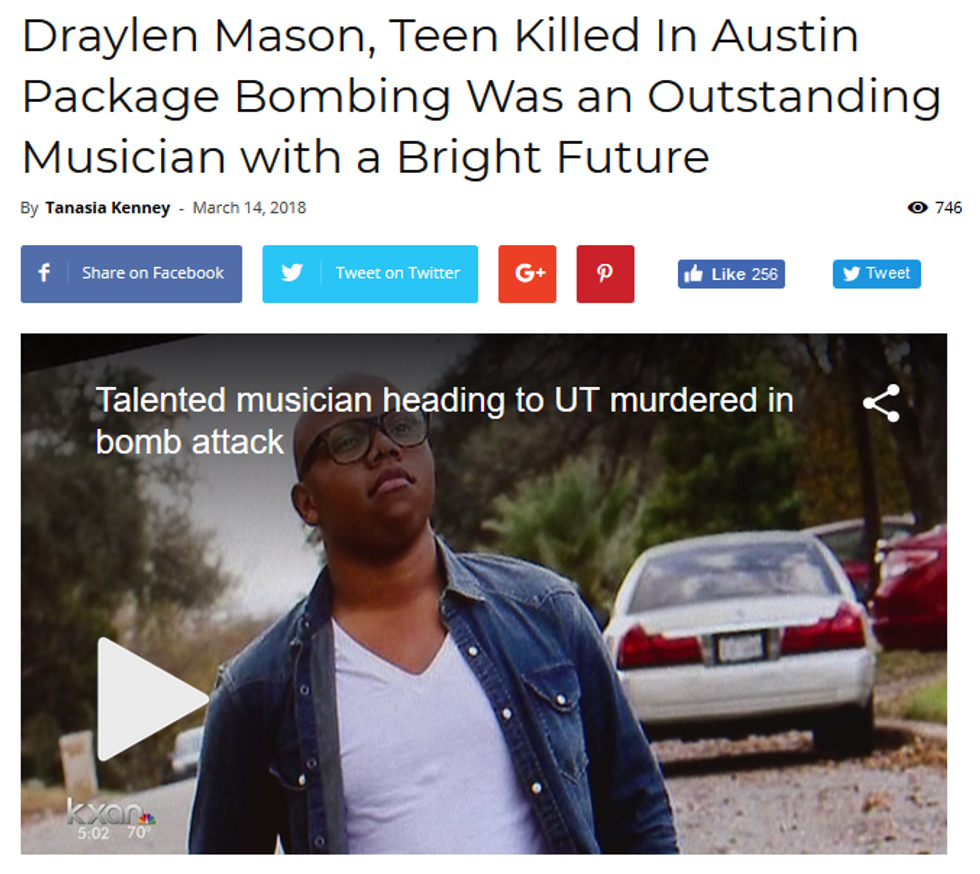Click the small blue Tweet button
Image resolution: width=980 pixels, height=874 pixels.
(x=876, y=274)
